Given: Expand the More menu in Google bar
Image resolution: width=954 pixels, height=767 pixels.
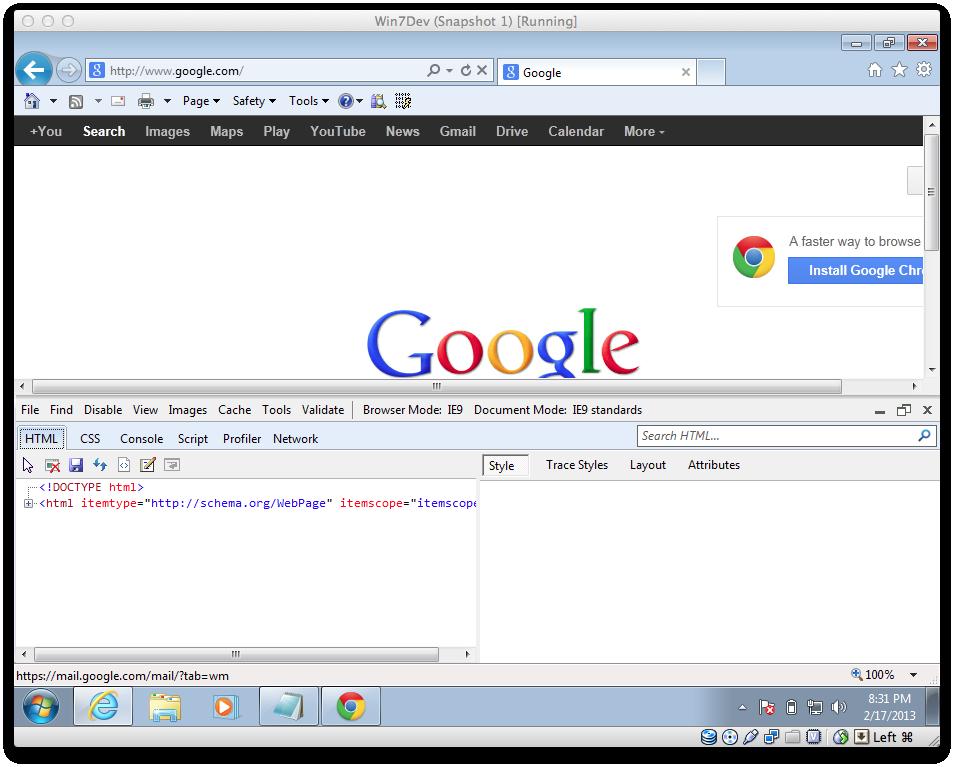Looking at the screenshot, I should point(644,131).
